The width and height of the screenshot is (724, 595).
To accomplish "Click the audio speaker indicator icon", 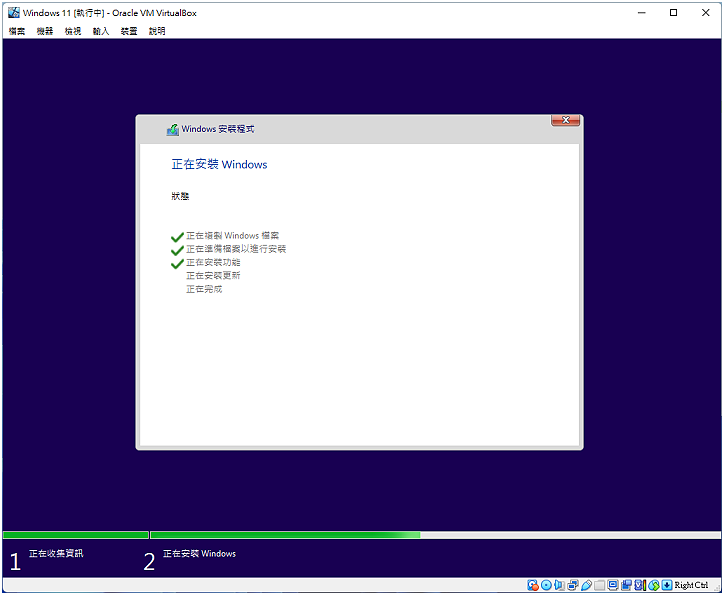I will click(x=559, y=585).
